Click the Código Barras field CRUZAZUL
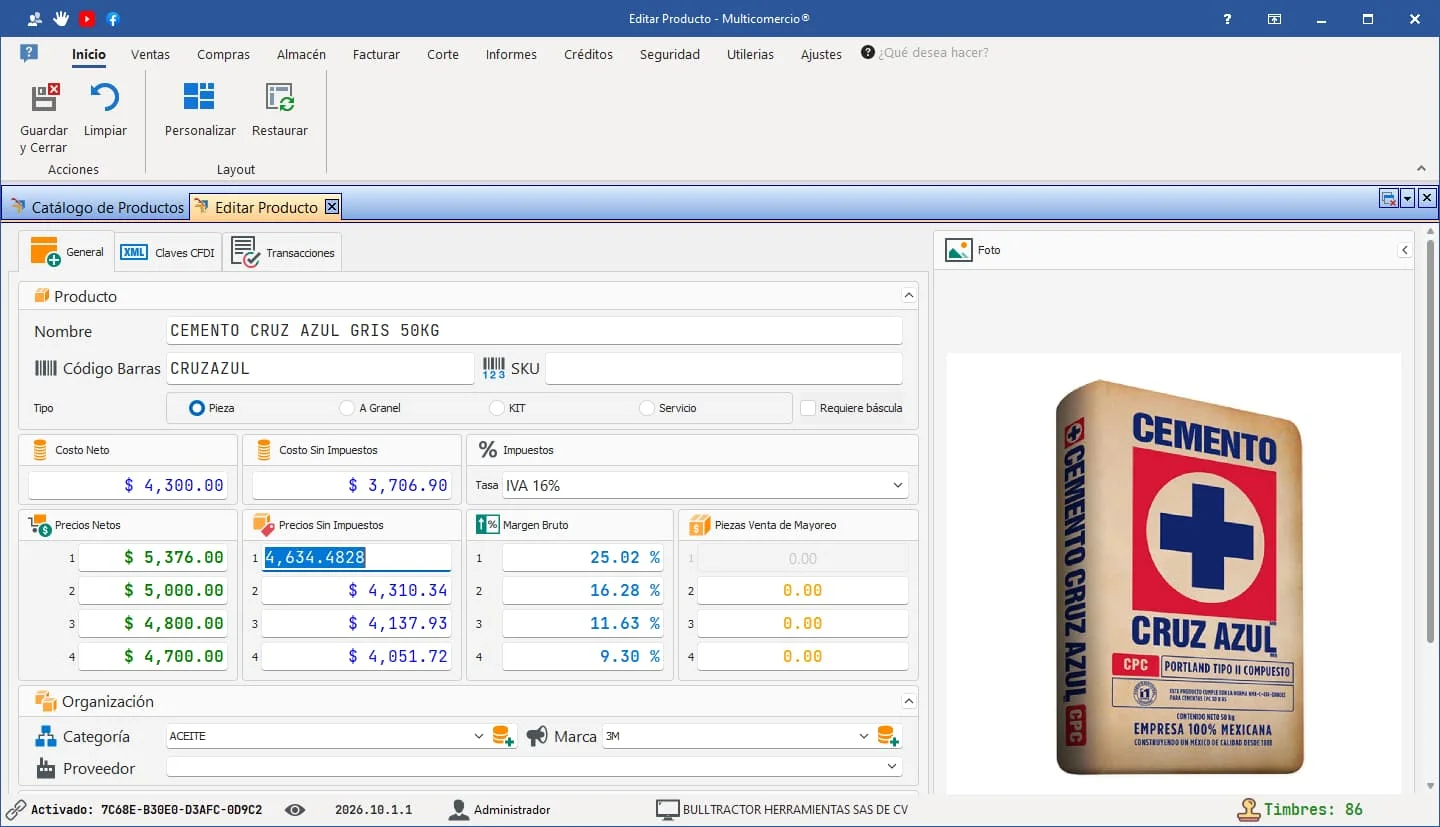Screen dimensions: 1440x827 320,368
